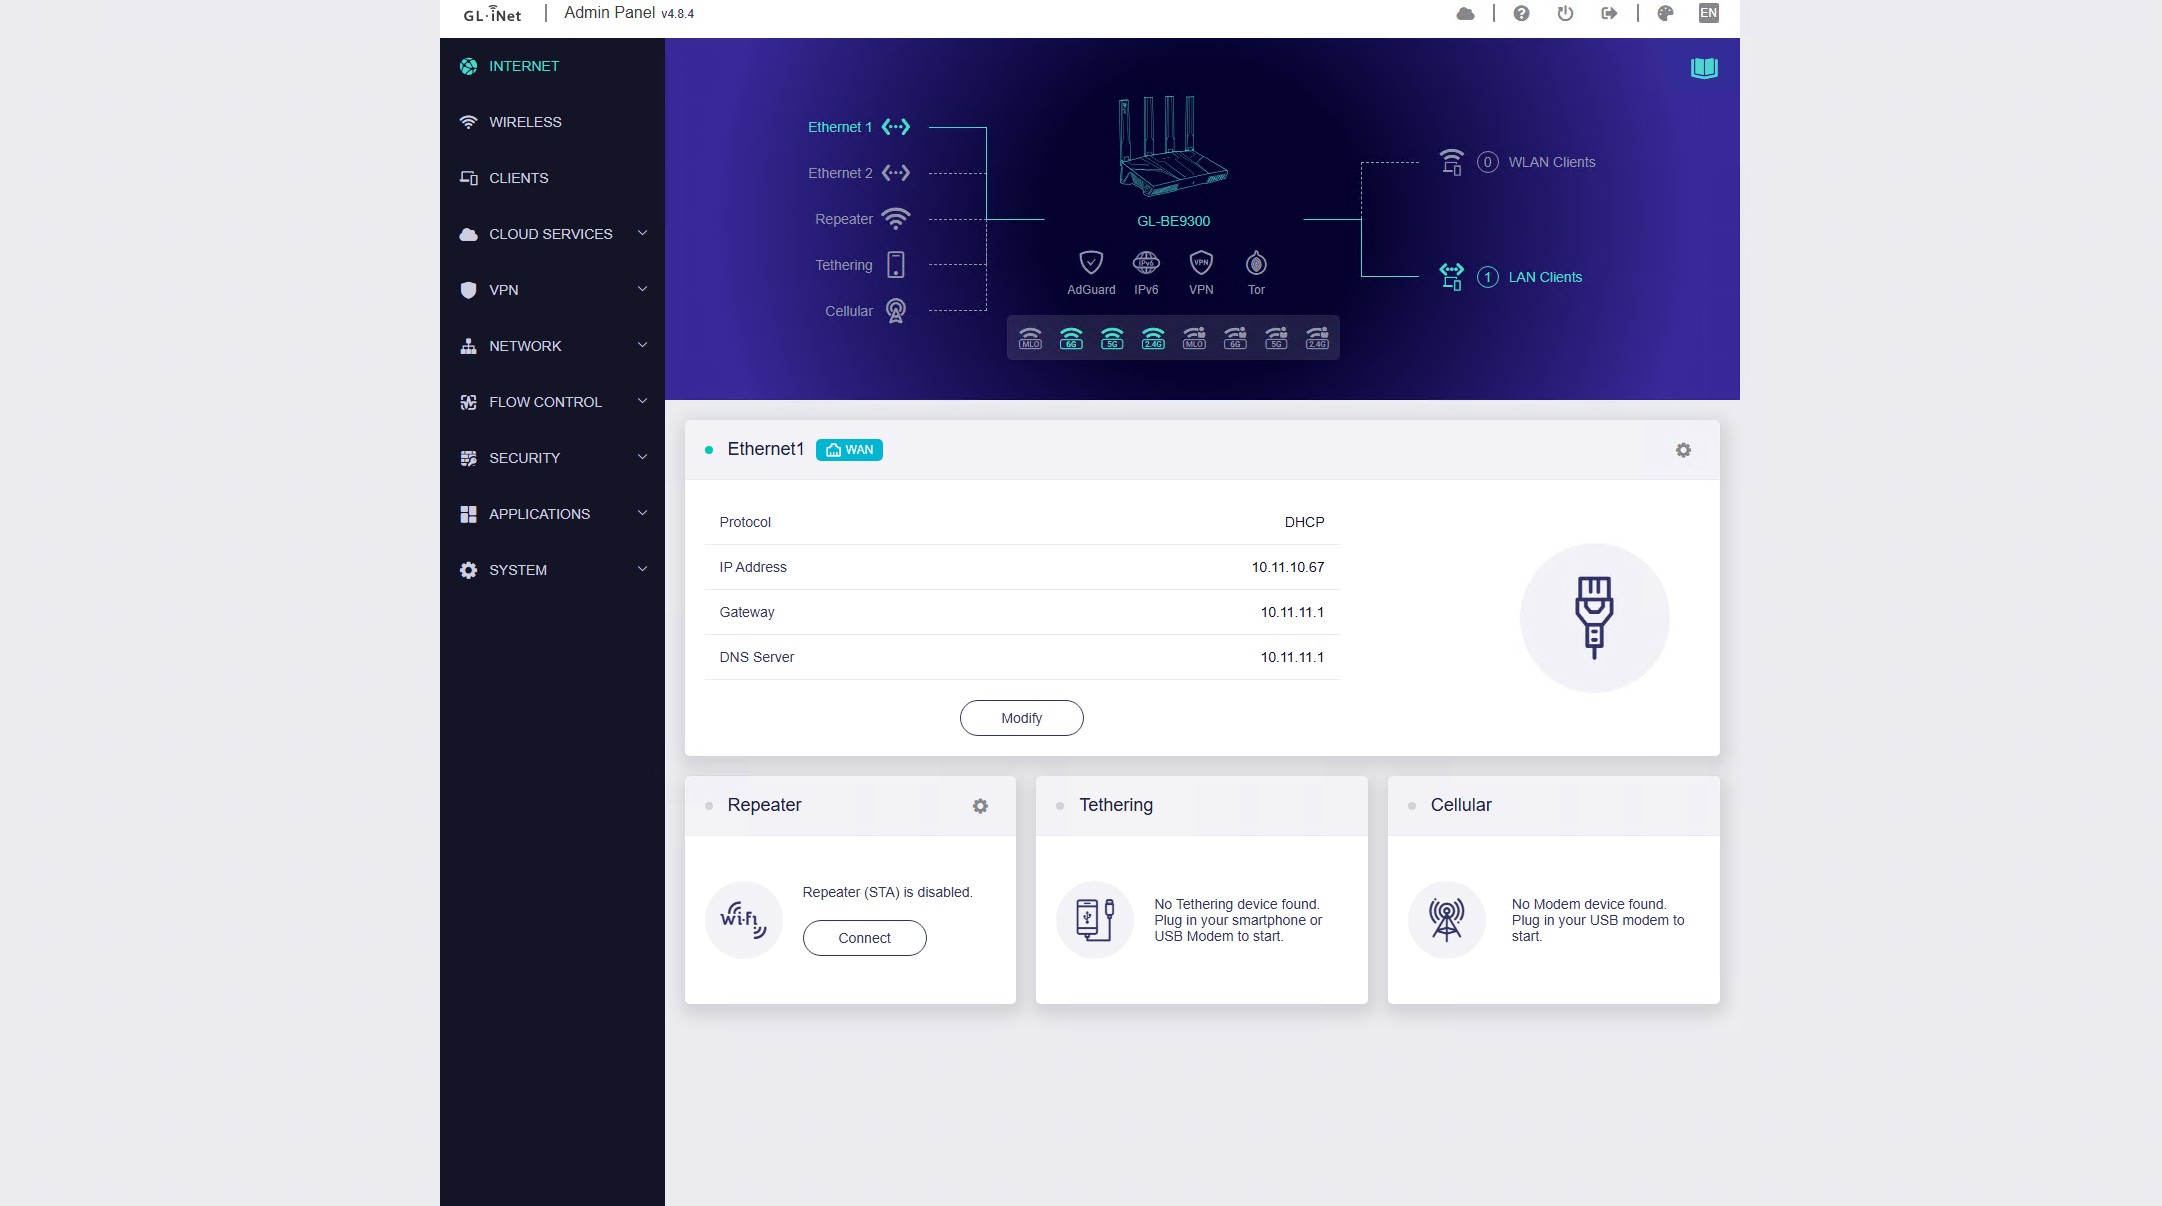Toggle the active 5G Wi-Fi band icon
The width and height of the screenshot is (2162, 1206).
point(1112,338)
